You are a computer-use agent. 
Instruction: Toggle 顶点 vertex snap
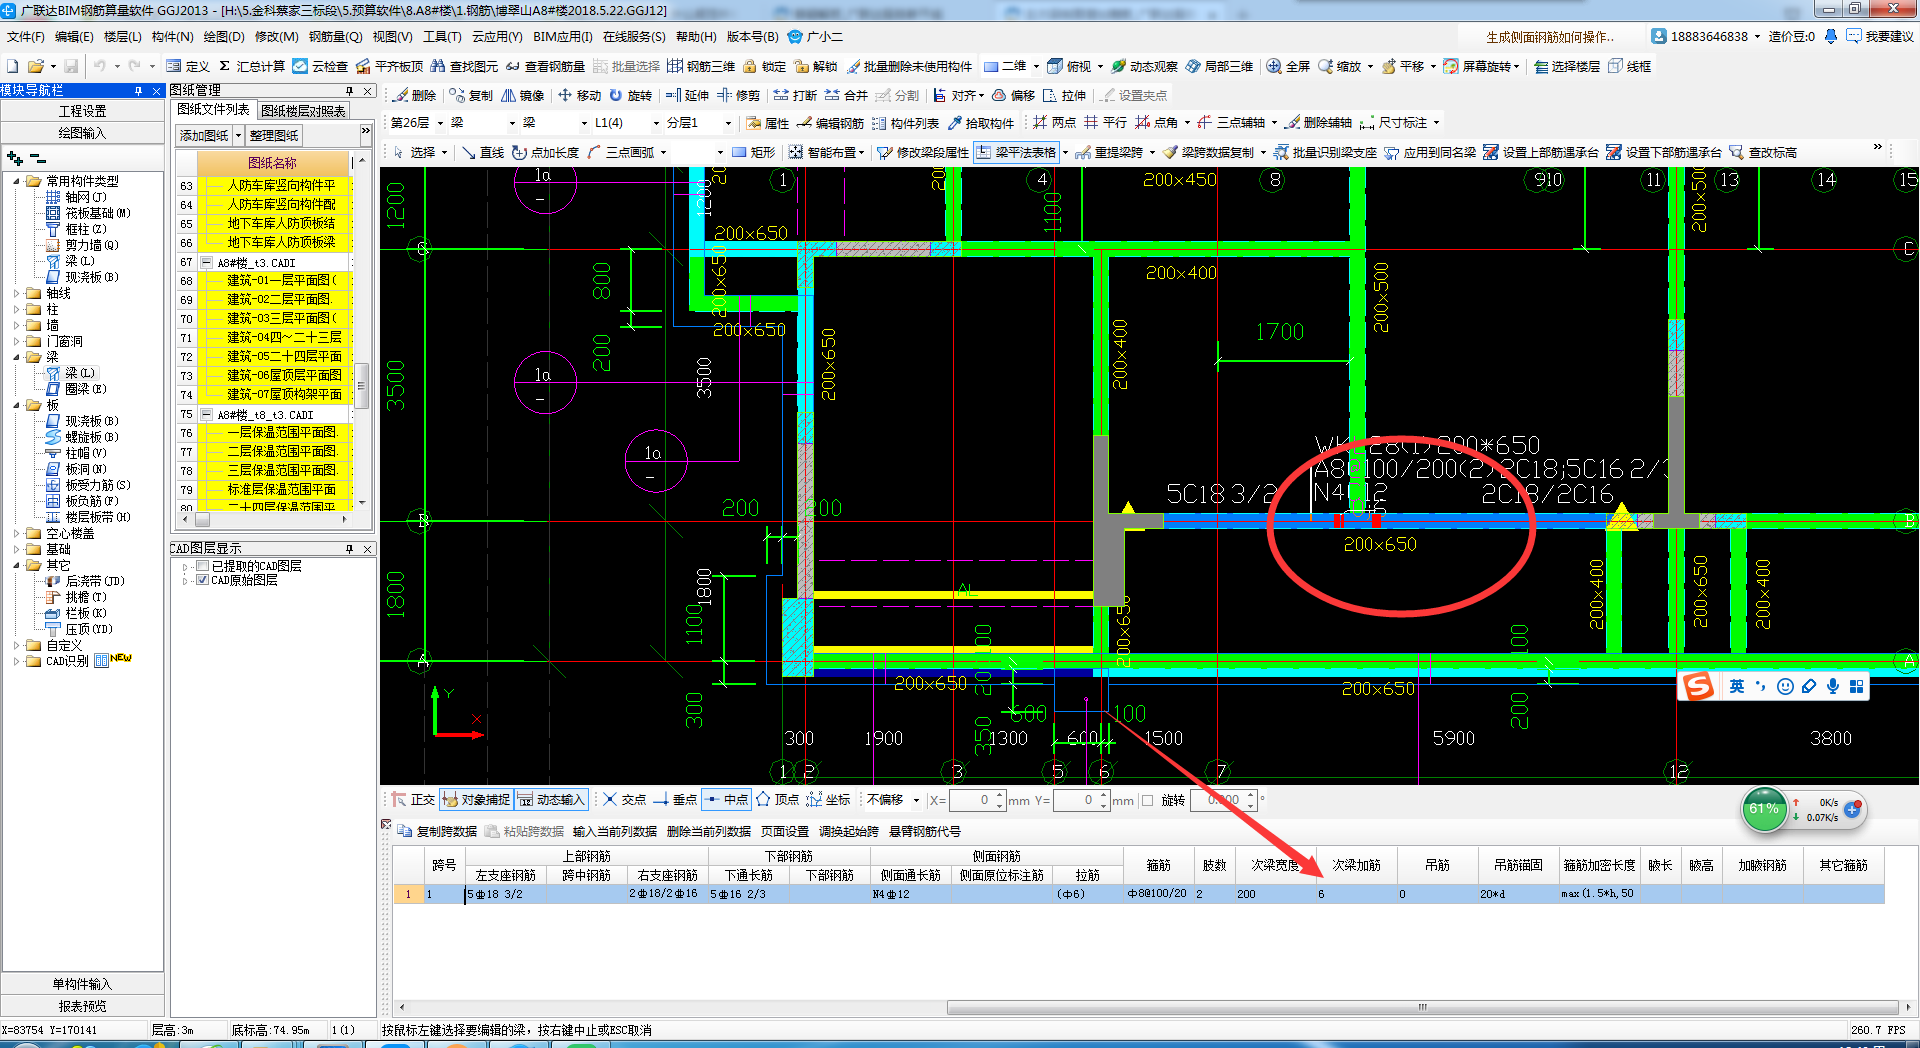[x=778, y=799]
